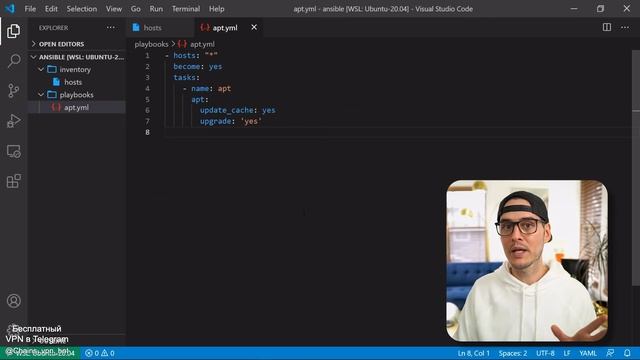Screen dimensions: 640x360
Task: Minimize the VS Code window
Action: point(574,9)
